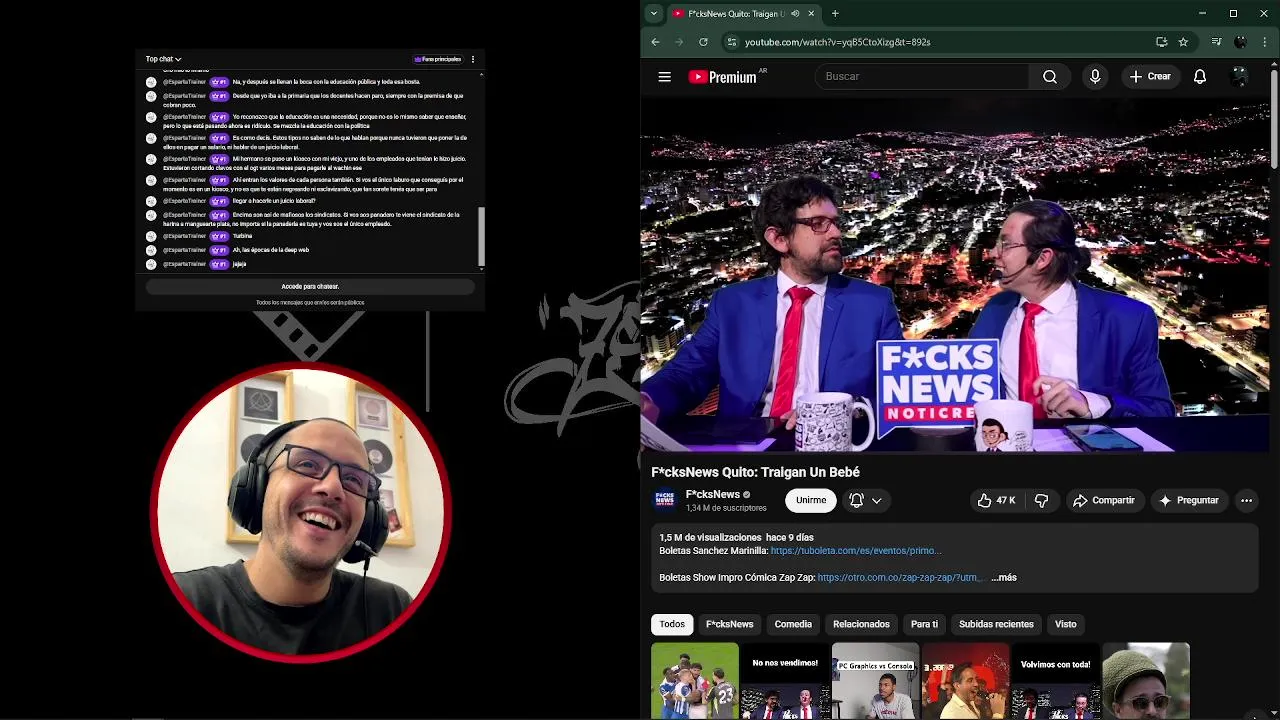
Task: Click the Crear button
Action: (1150, 76)
